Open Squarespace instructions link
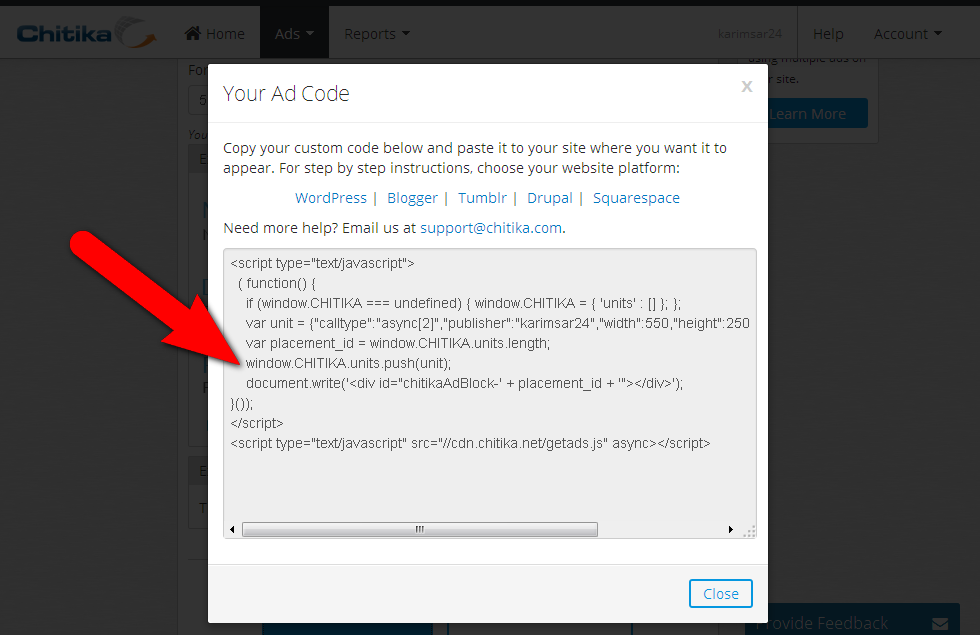The height and width of the screenshot is (635, 980). (636, 198)
